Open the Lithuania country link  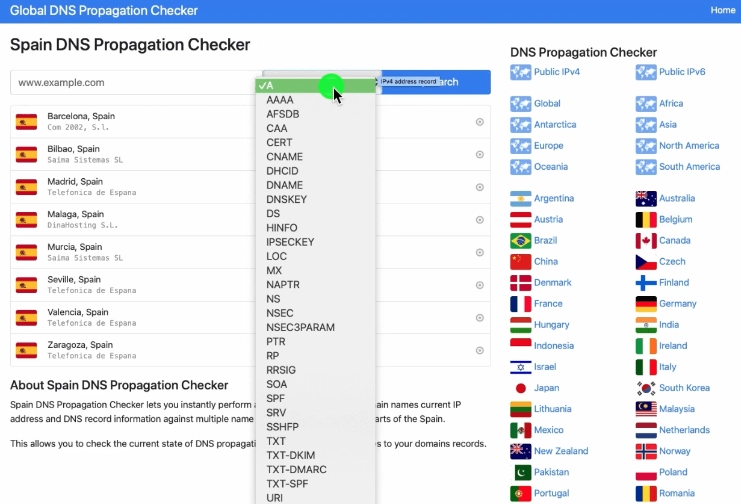pos(552,409)
